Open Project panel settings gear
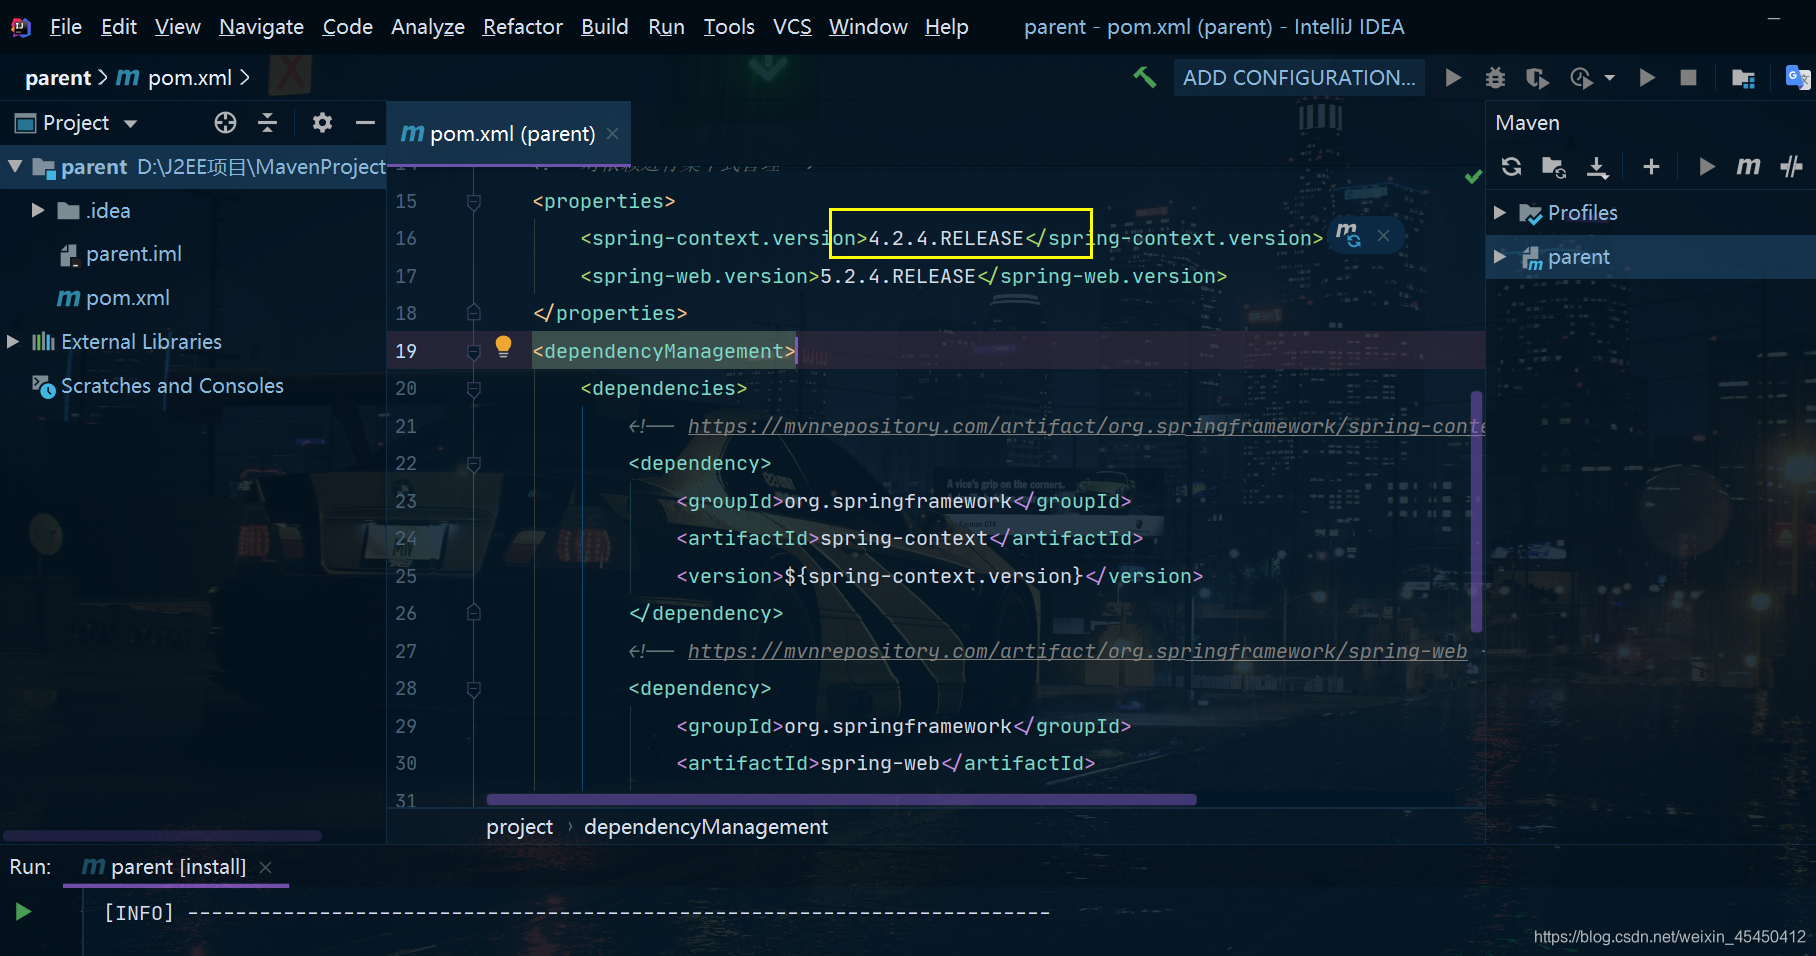This screenshot has height=956, width=1816. (x=321, y=122)
